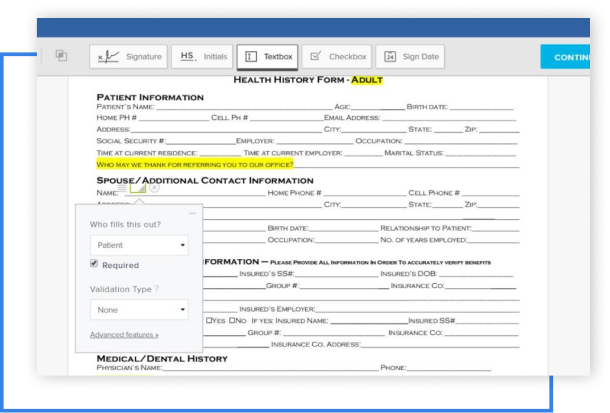
Task: Select the Sign Date field tool
Action: (412, 57)
